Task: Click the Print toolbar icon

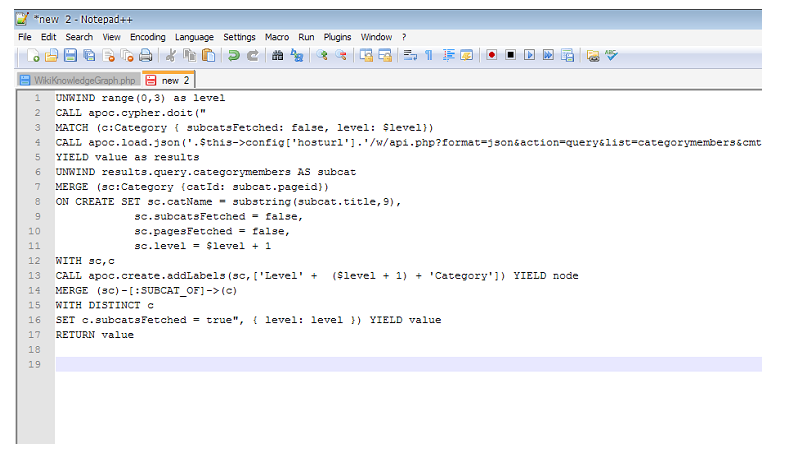Action: 146,56
